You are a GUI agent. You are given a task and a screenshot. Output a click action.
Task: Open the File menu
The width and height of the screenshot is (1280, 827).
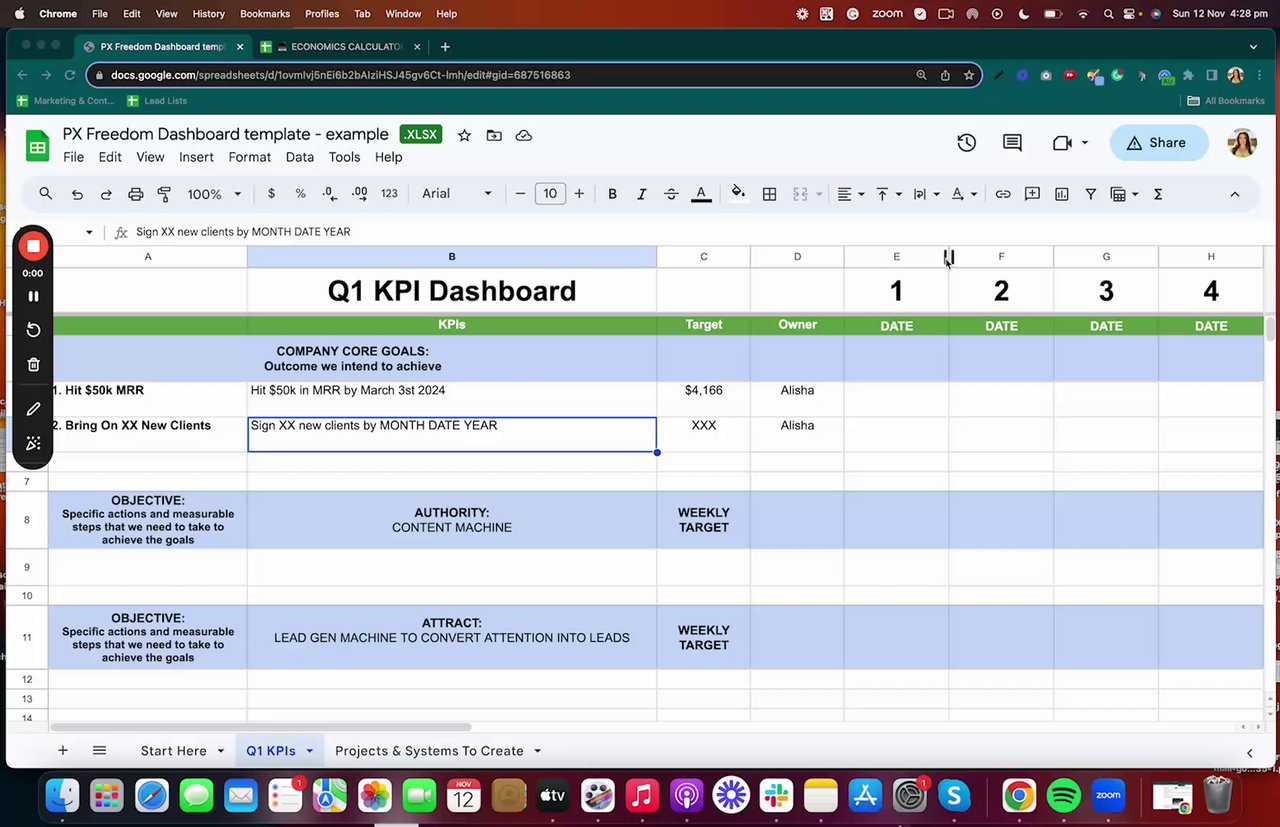[x=74, y=157]
